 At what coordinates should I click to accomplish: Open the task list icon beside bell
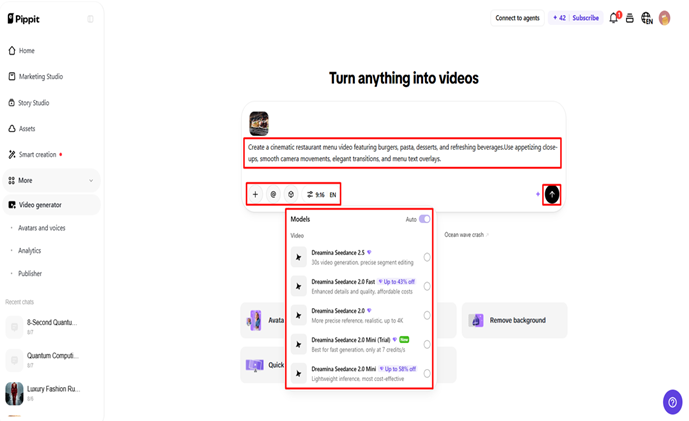coord(630,18)
